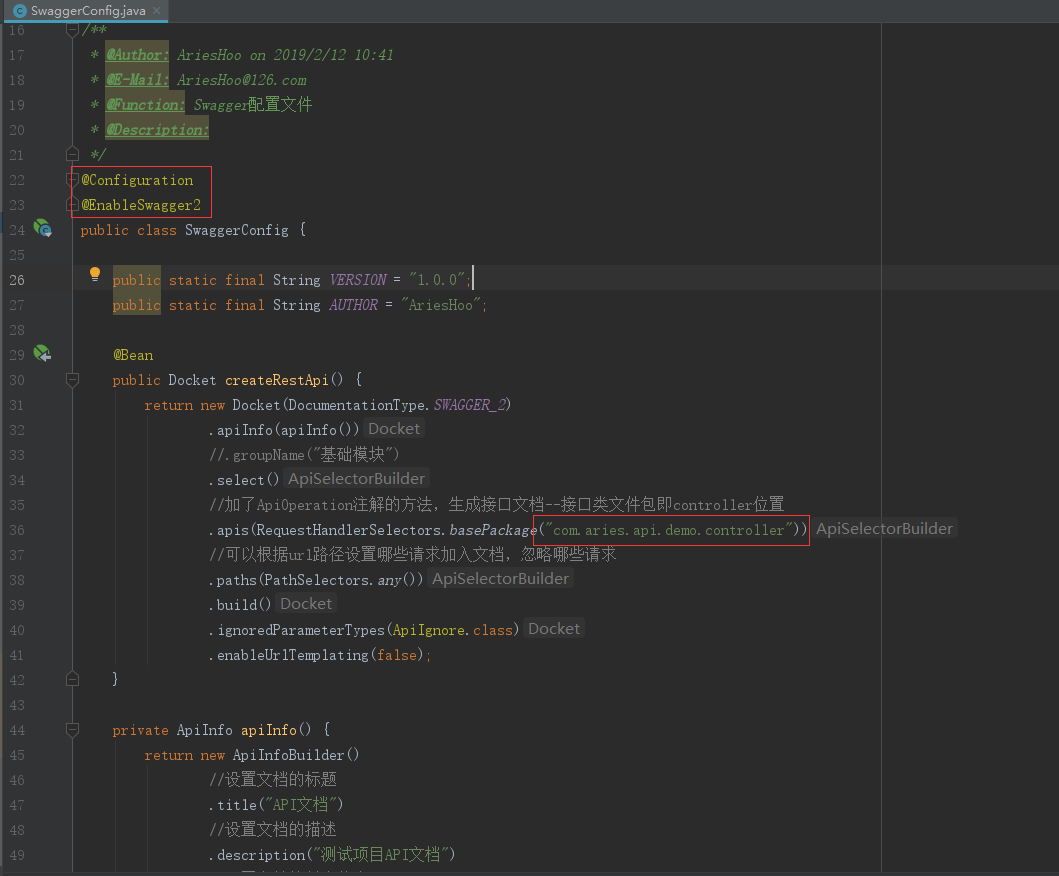Close the SwaggerConfig.java tab

[157, 11]
